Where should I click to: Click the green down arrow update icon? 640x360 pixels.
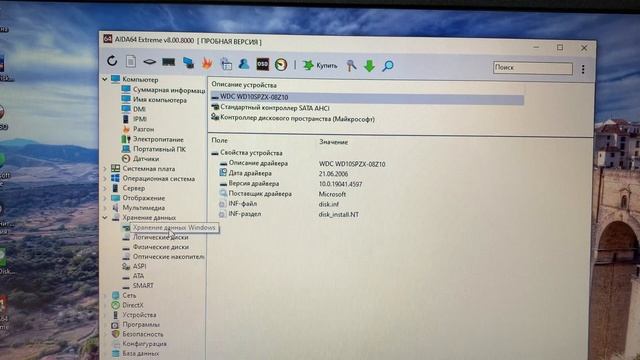369,66
